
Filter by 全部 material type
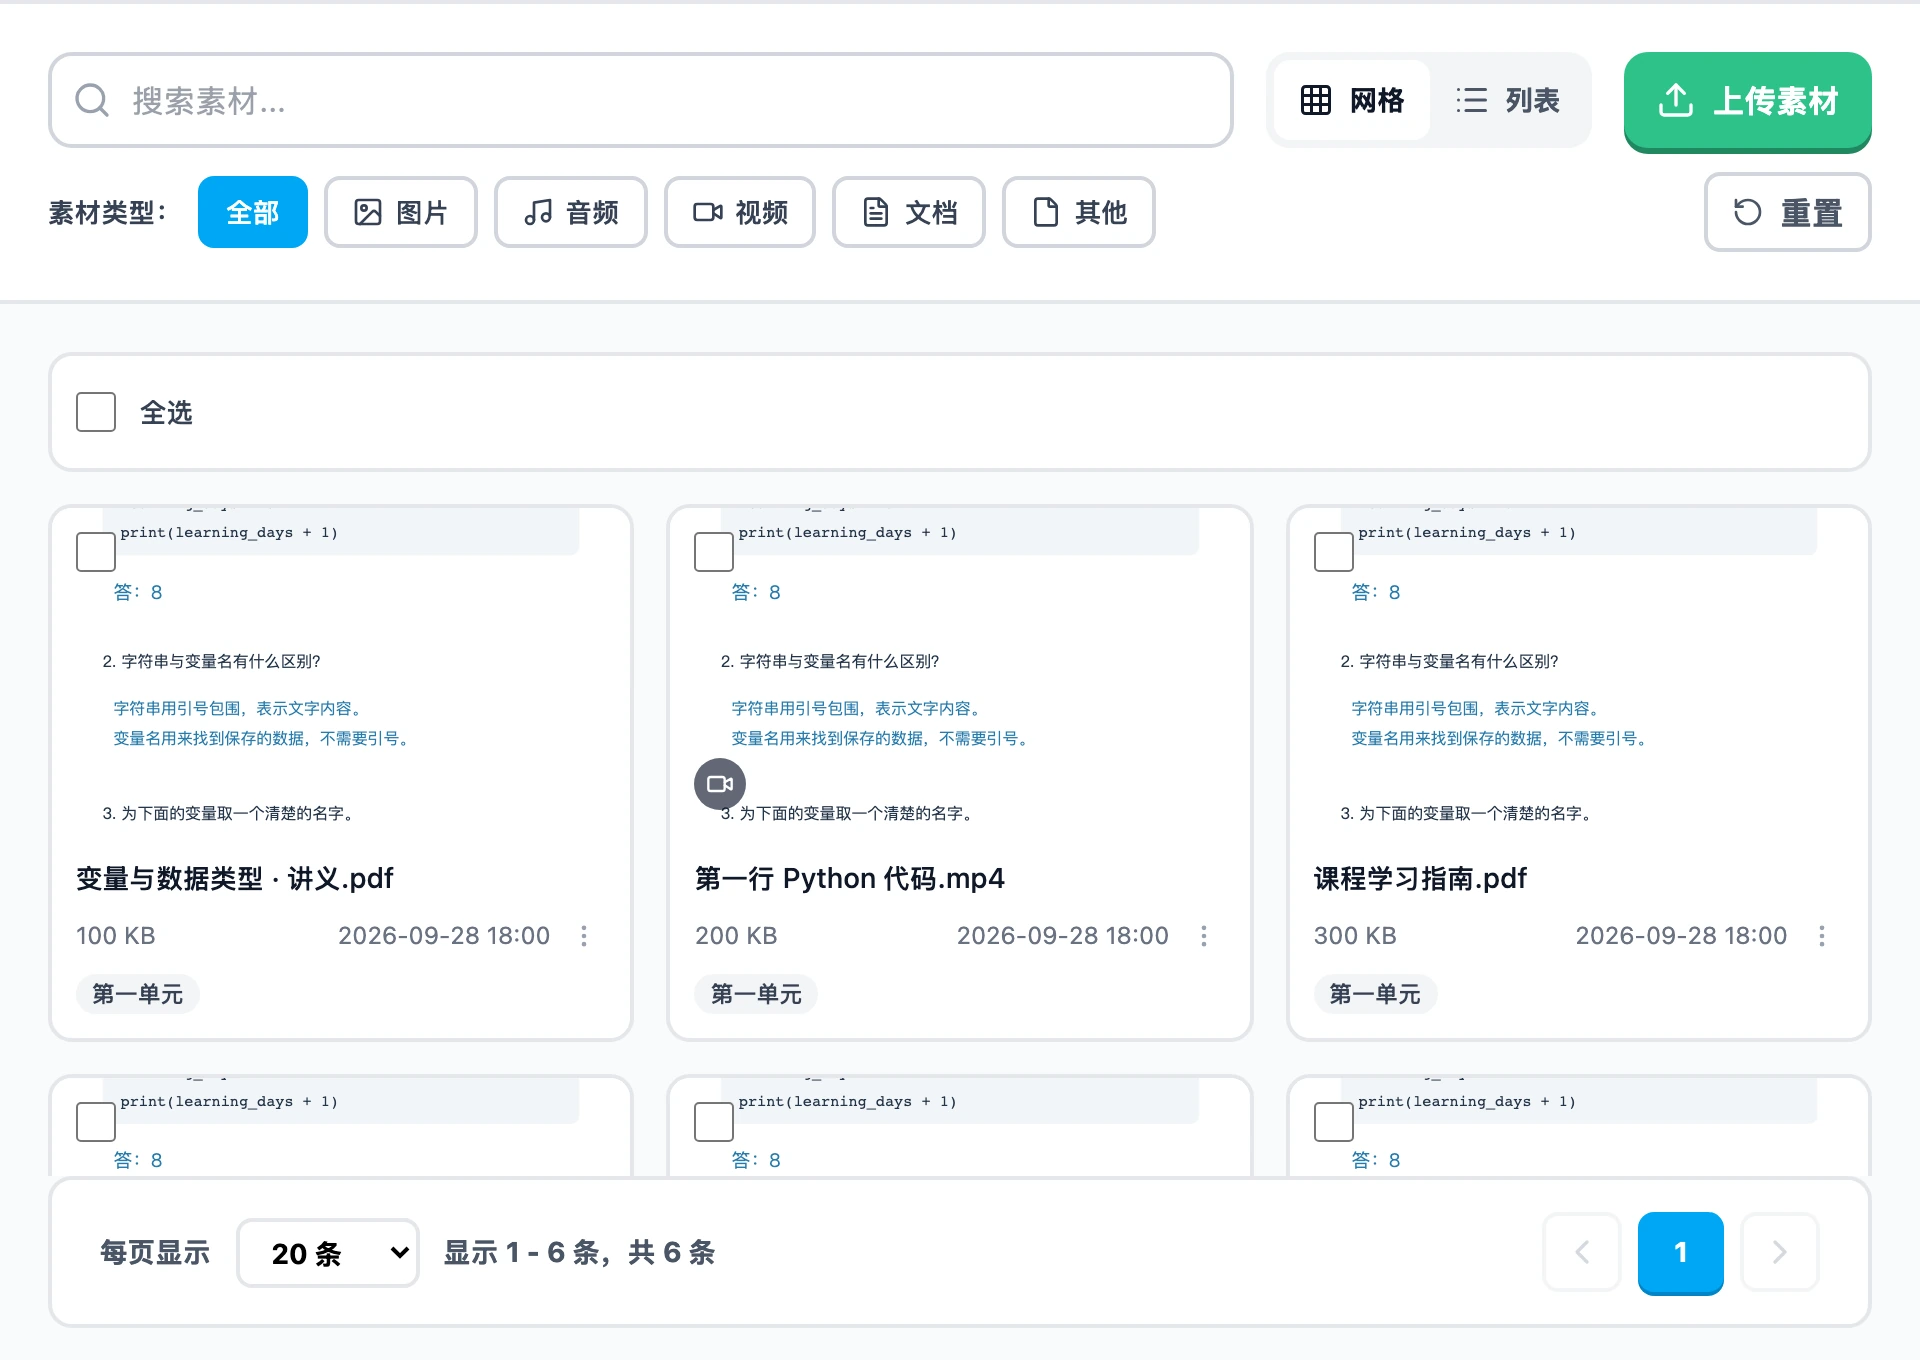[253, 212]
